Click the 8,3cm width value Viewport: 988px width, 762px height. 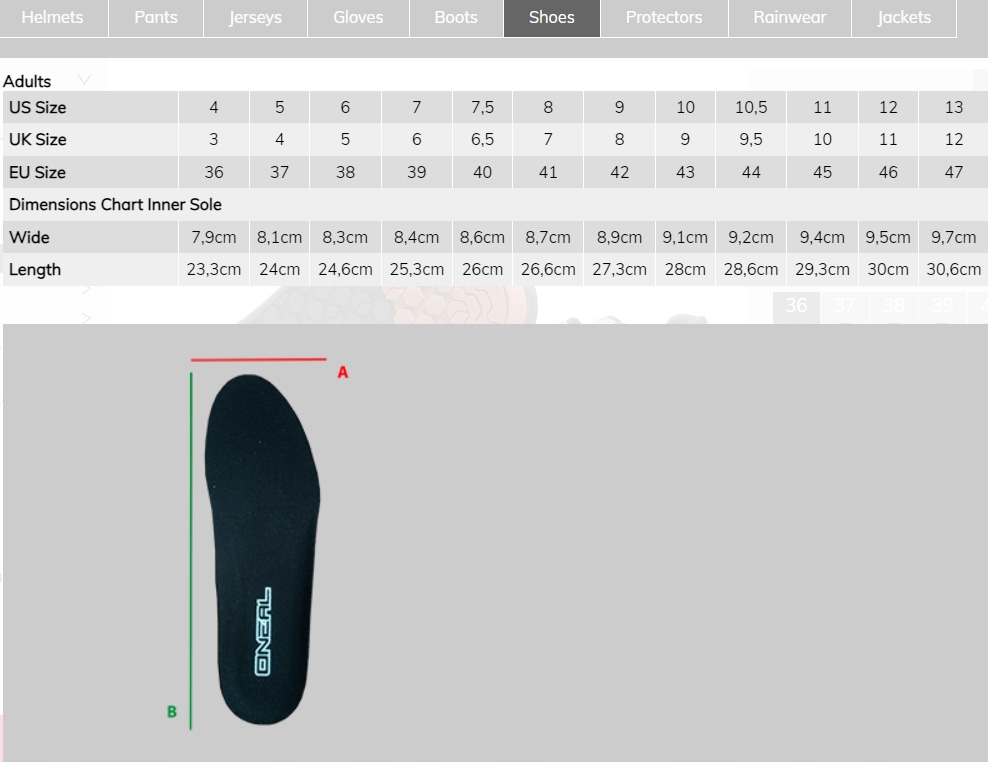pyautogui.click(x=345, y=237)
